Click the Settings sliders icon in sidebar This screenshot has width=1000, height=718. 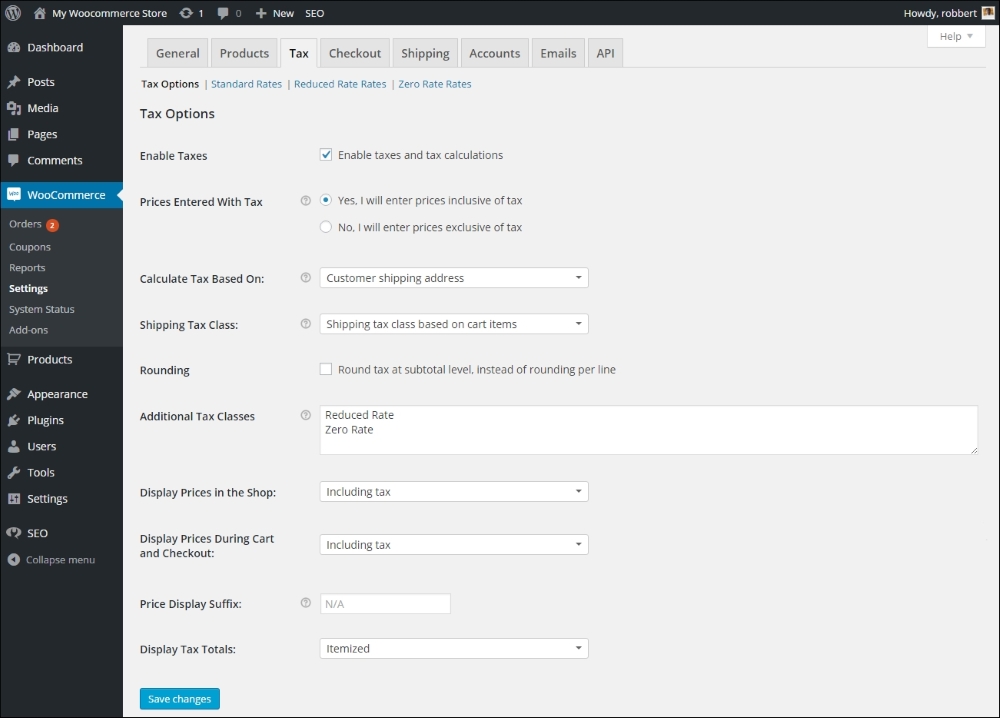pos(13,499)
